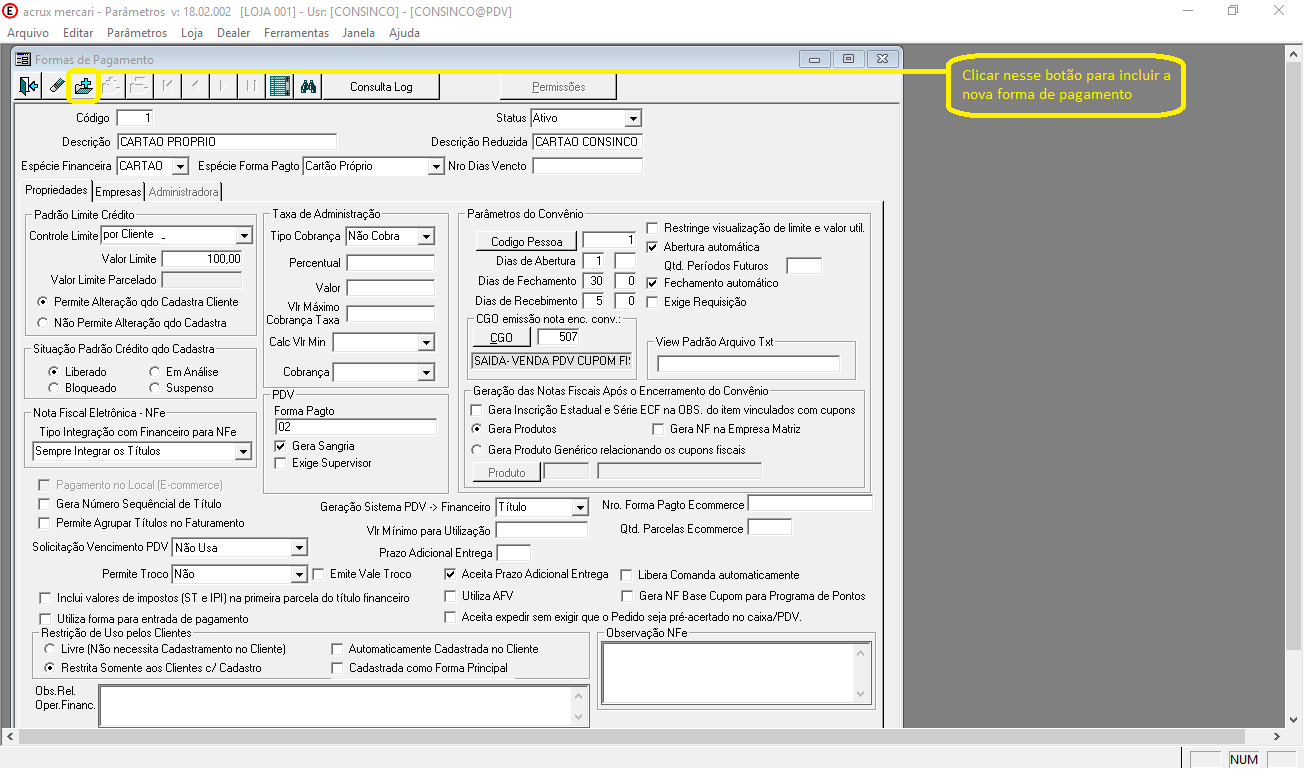Open Permite Troco dropdown
The image size is (1304, 771).
coord(298,574)
